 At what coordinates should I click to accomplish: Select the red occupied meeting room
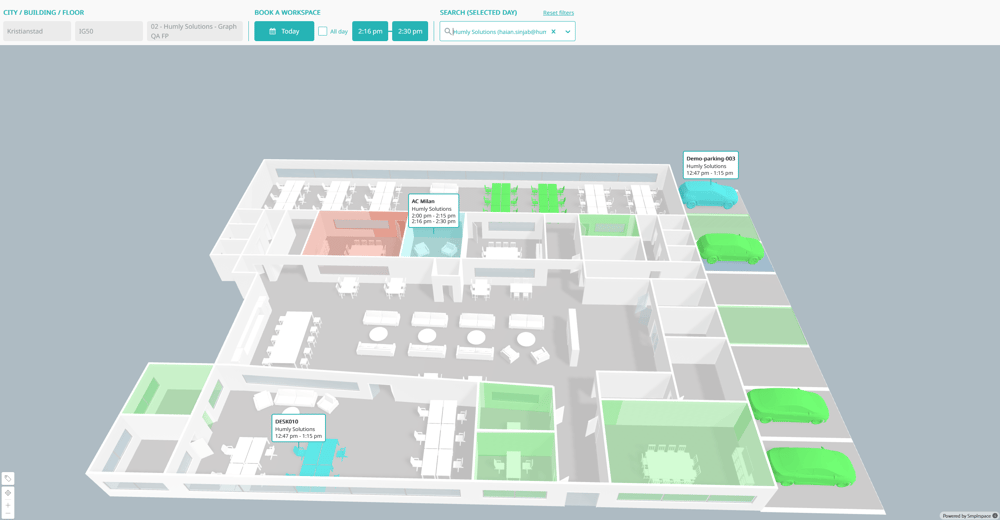355,234
